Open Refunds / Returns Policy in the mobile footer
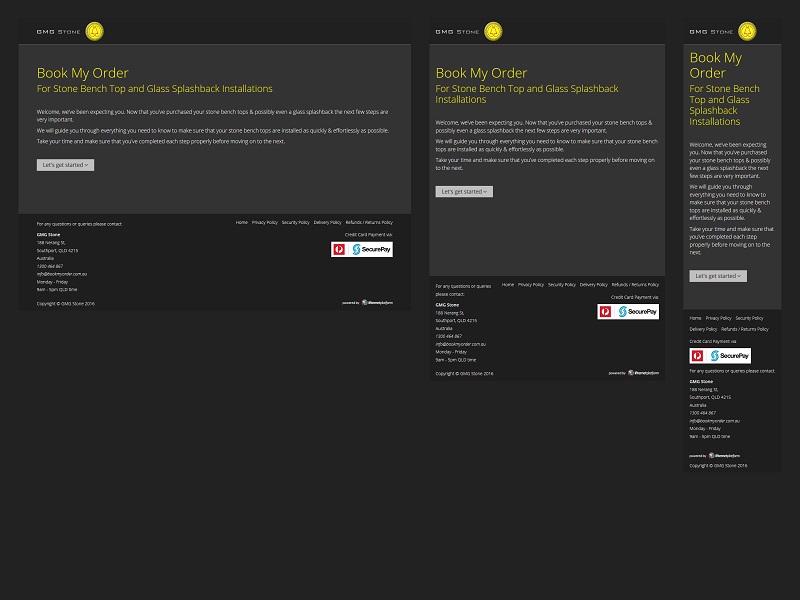The width and height of the screenshot is (800, 600). (x=745, y=329)
